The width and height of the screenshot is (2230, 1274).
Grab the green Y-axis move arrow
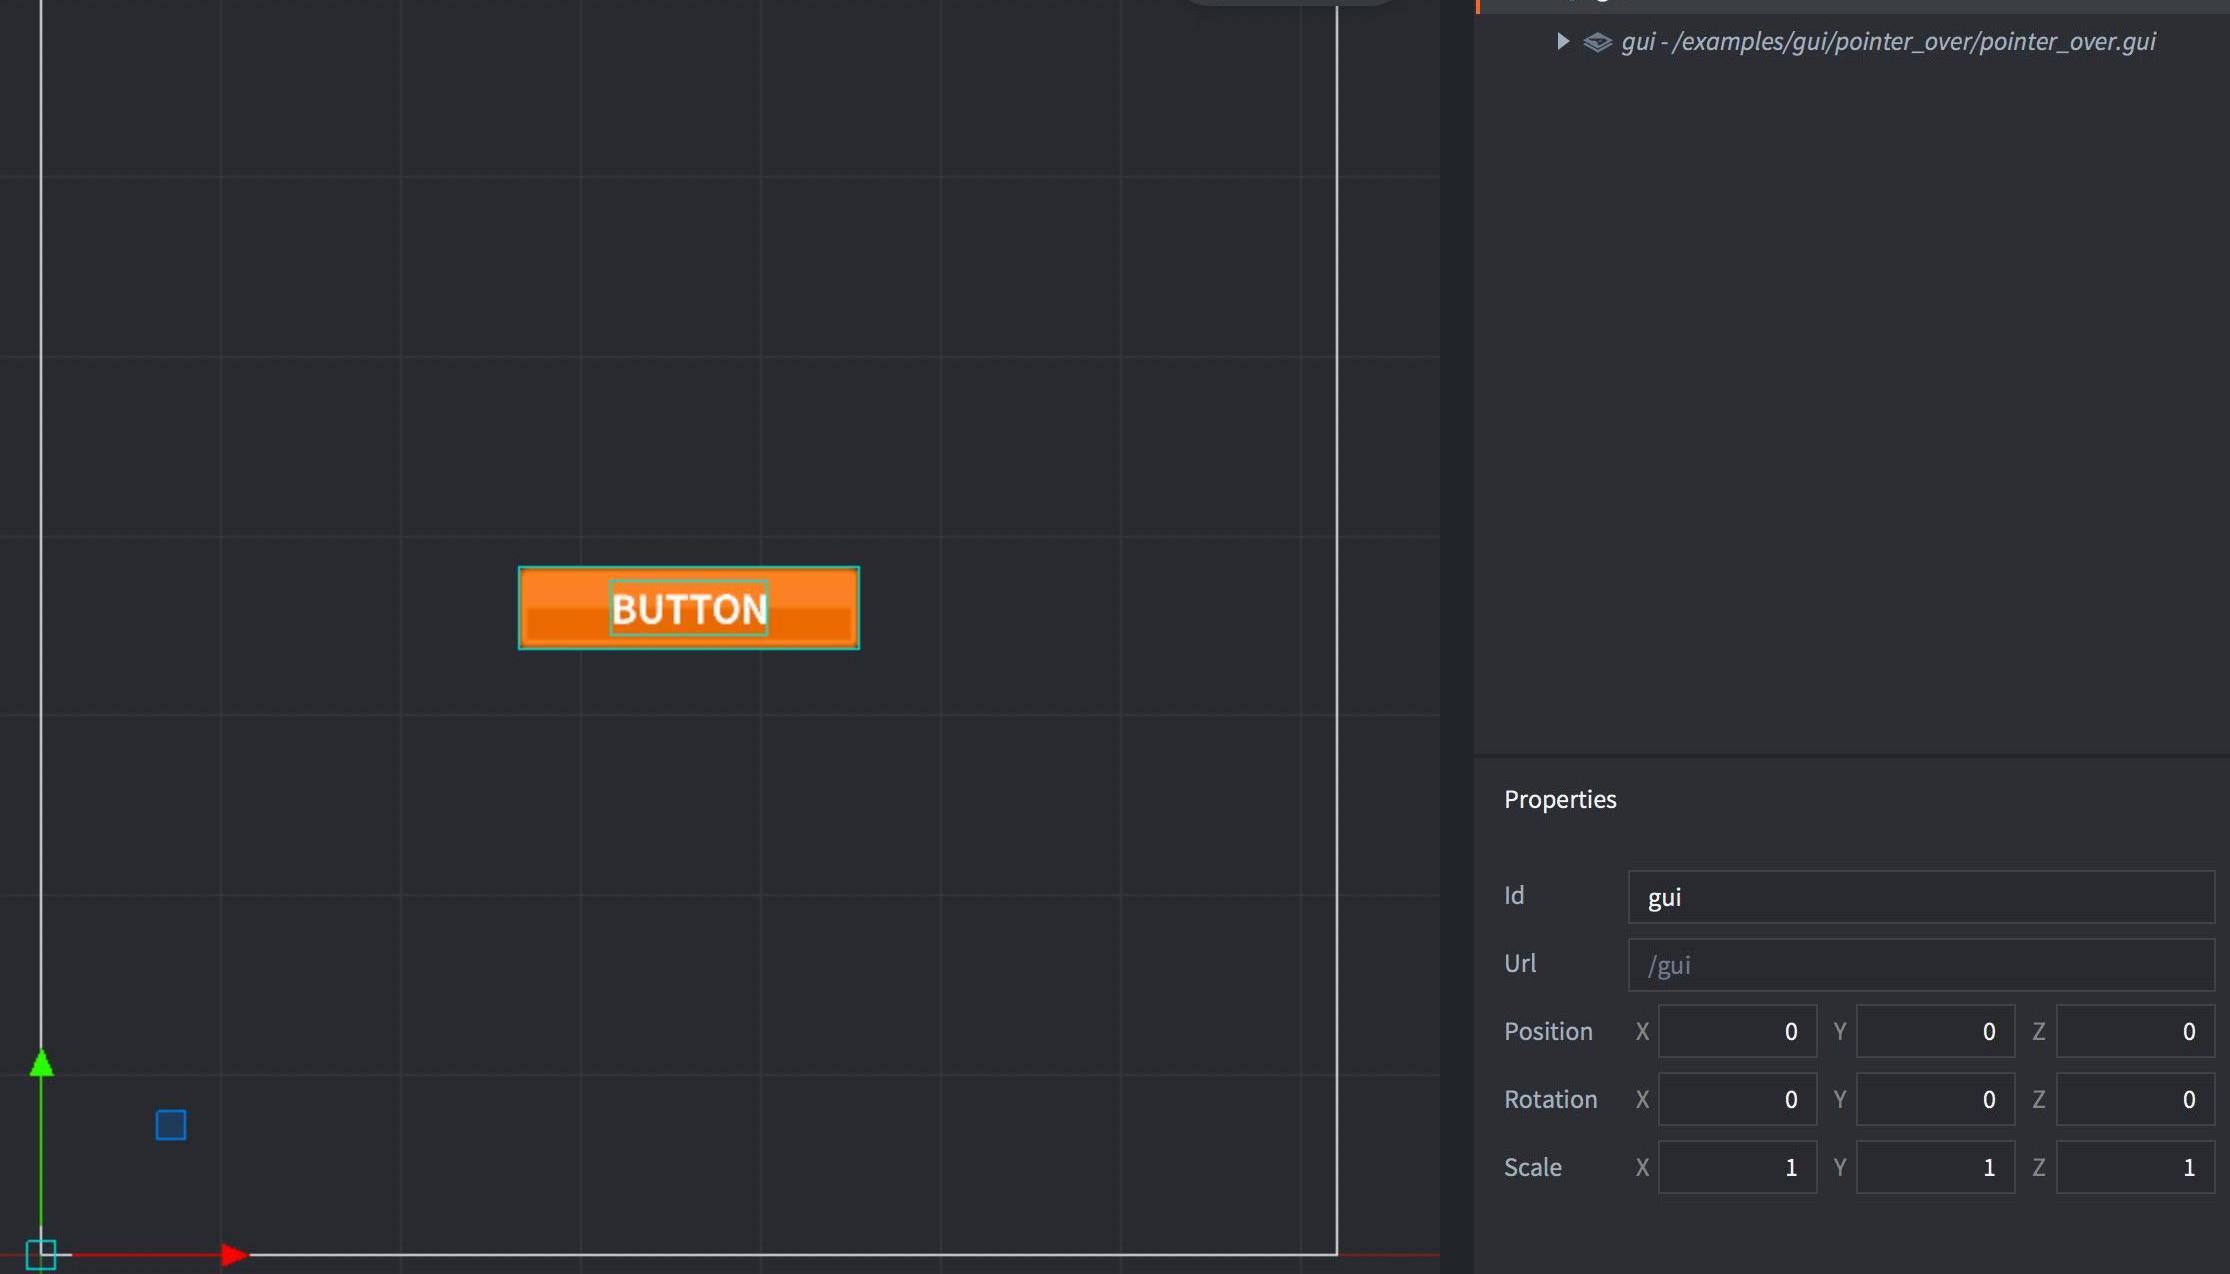point(41,1063)
